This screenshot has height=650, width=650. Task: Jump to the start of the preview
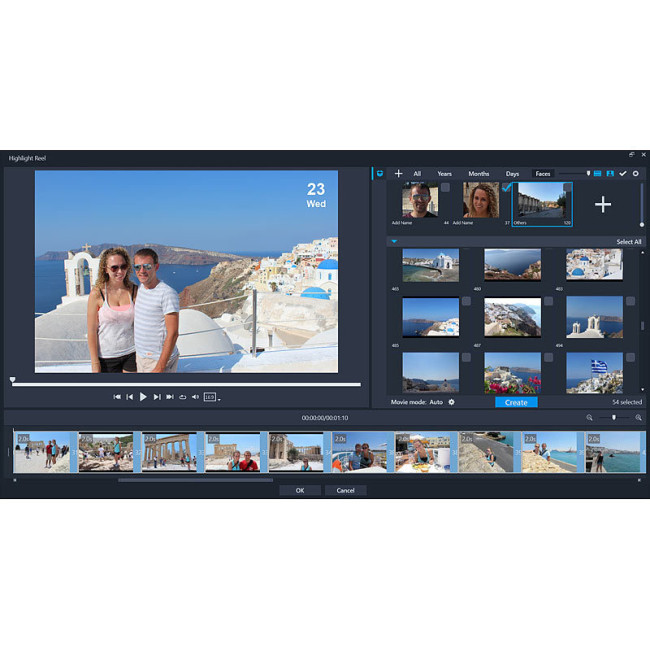(117, 397)
